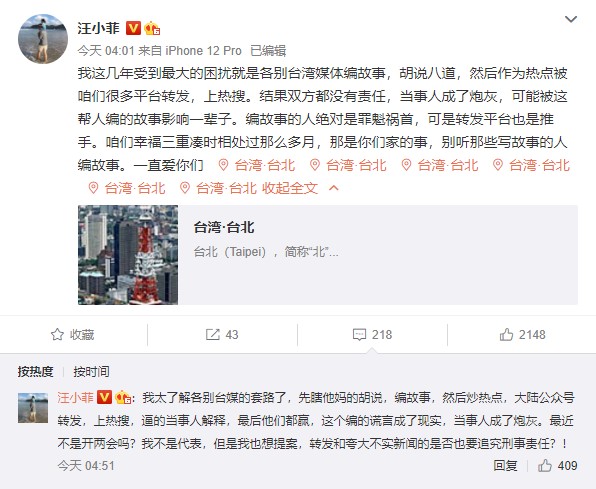Open the 台湾·台北 card title
The height and width of the screenshot is (489, 596).
pos(224,227)
